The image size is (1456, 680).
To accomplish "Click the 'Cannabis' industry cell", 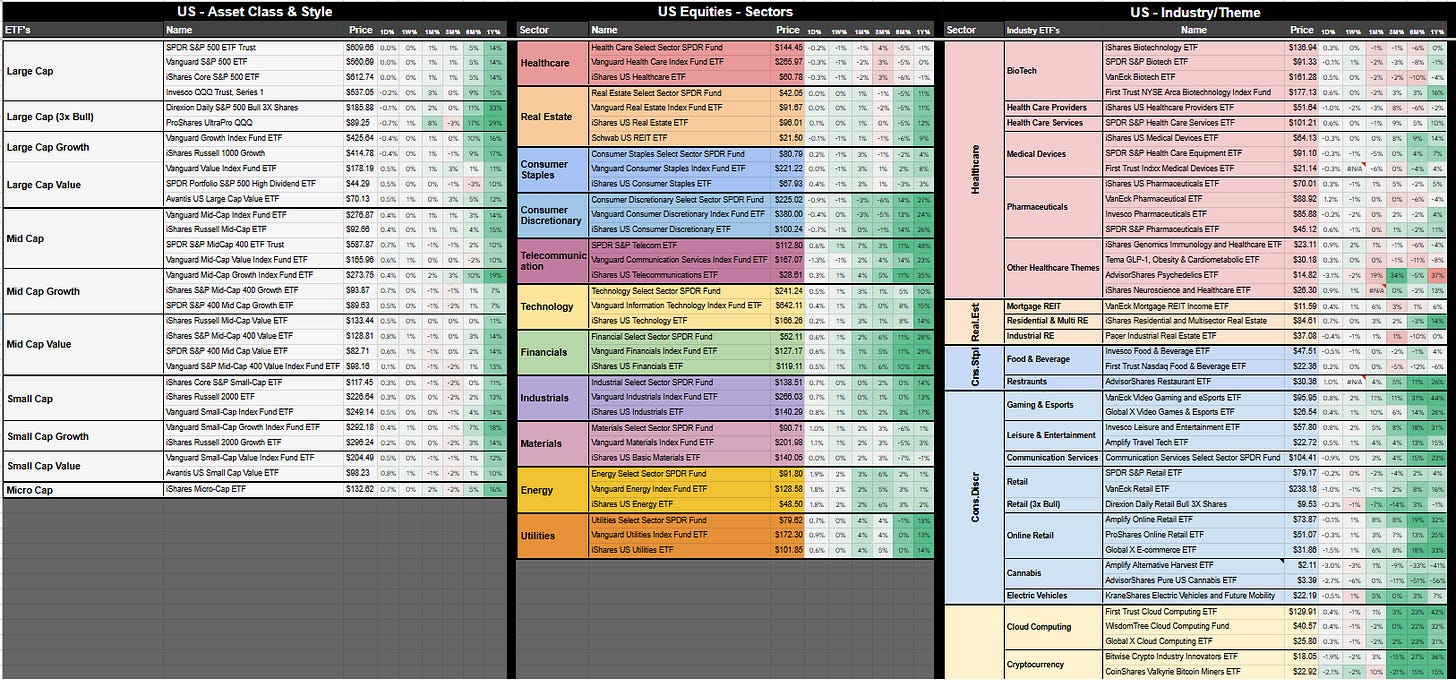I will coord(1053,573).
